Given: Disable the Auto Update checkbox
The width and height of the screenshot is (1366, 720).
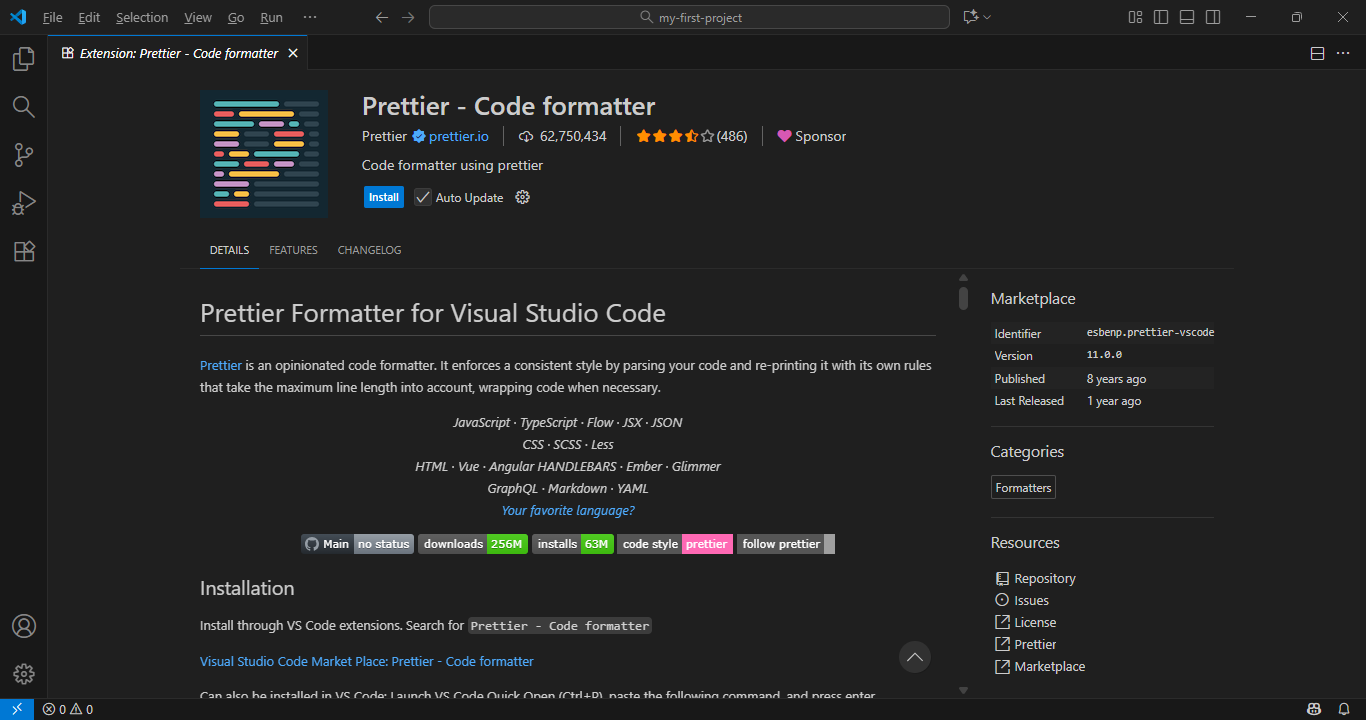Looking at the screenshot, I should pyautogui.click(x=422, y=197).
